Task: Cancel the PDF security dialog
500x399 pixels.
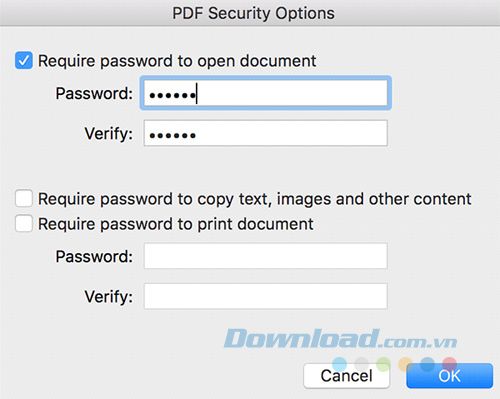Action: tap(347, 376)
